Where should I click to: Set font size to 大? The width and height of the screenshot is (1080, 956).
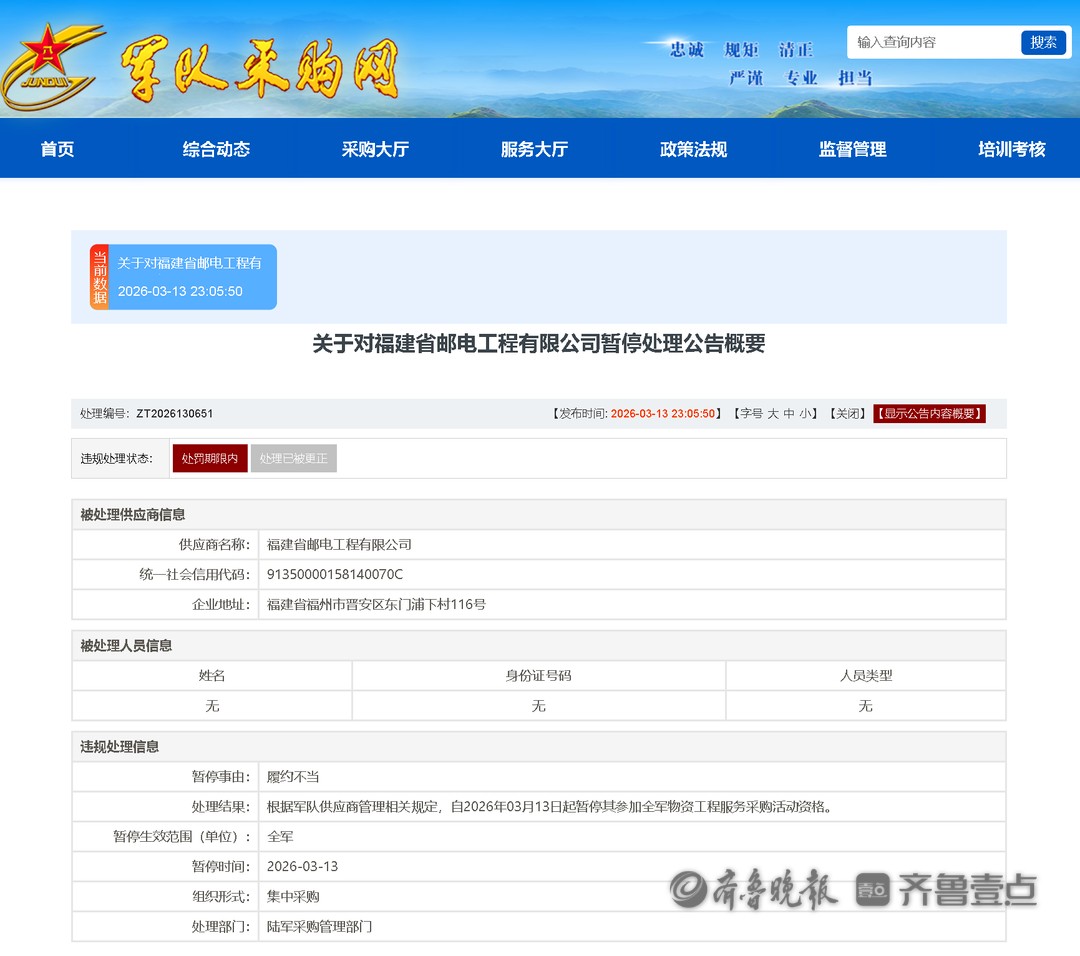click(773, 414)
